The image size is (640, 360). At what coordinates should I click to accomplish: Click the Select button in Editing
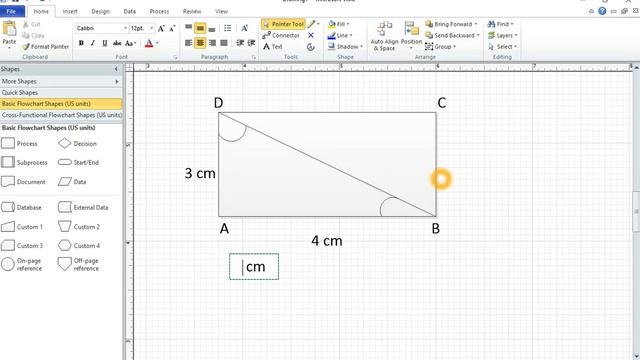[502, 47]
